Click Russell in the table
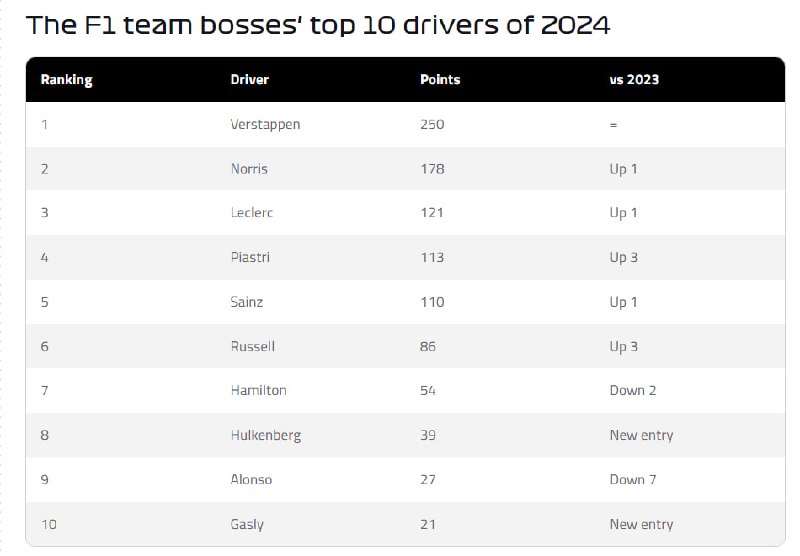Viewport: 800px width, 556px height. click(253, 346)
